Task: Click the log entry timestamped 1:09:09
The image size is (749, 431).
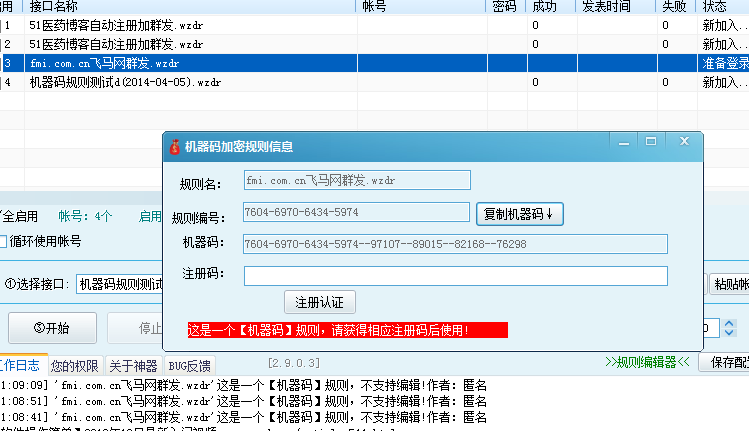Action: [244, 385]
